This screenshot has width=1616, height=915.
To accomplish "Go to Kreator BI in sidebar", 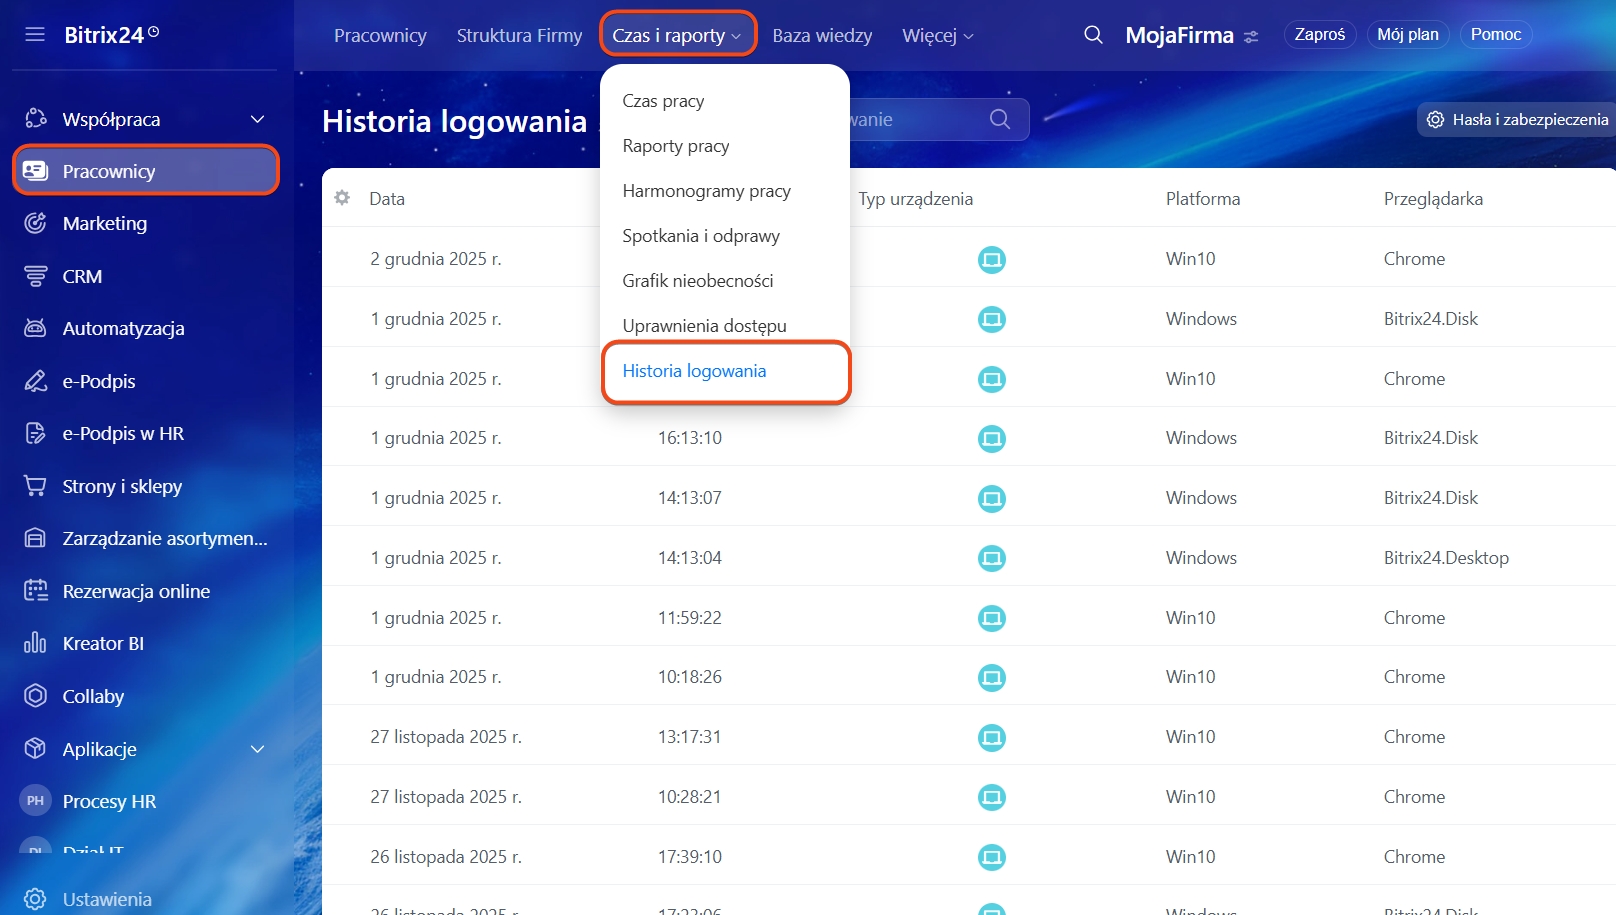I will click(x=103, y=644).
